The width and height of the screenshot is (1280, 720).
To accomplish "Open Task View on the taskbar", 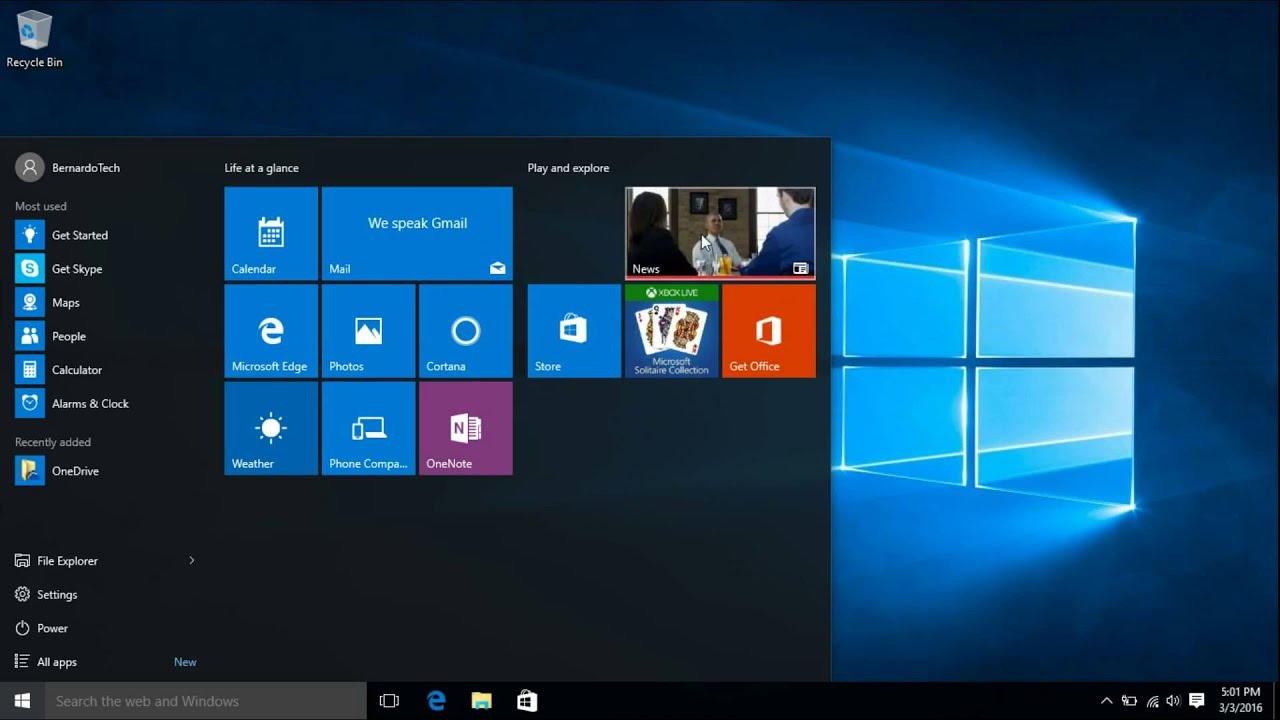I will click(x=388, y=700).
